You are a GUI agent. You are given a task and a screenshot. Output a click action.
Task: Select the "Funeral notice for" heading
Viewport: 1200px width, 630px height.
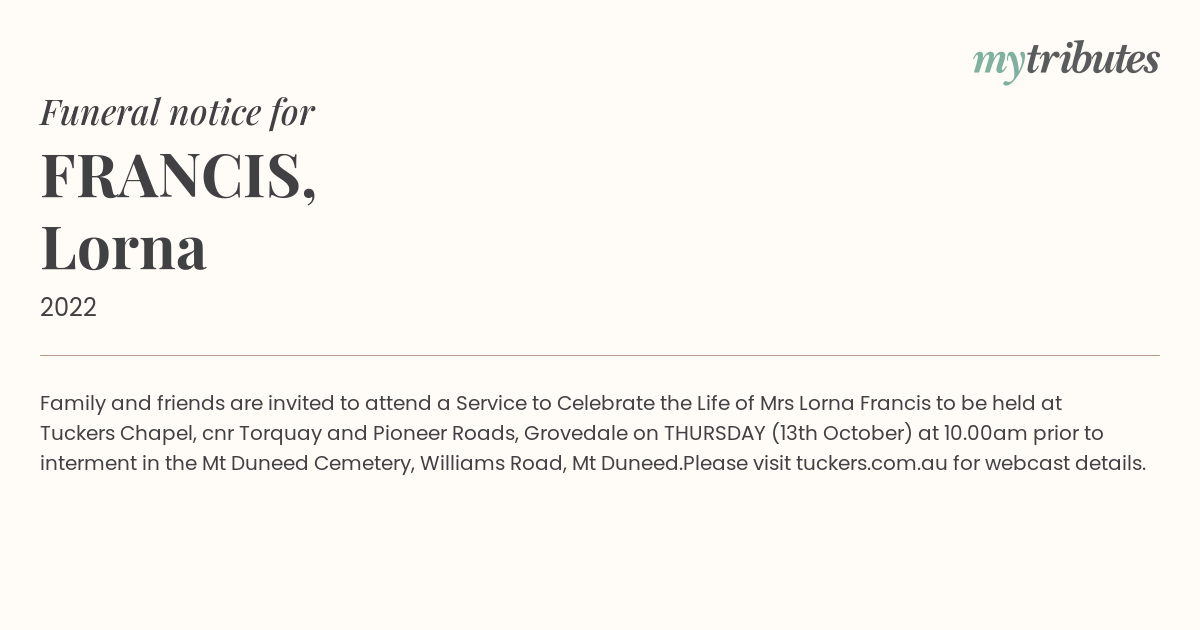click(x=177, y=112)
